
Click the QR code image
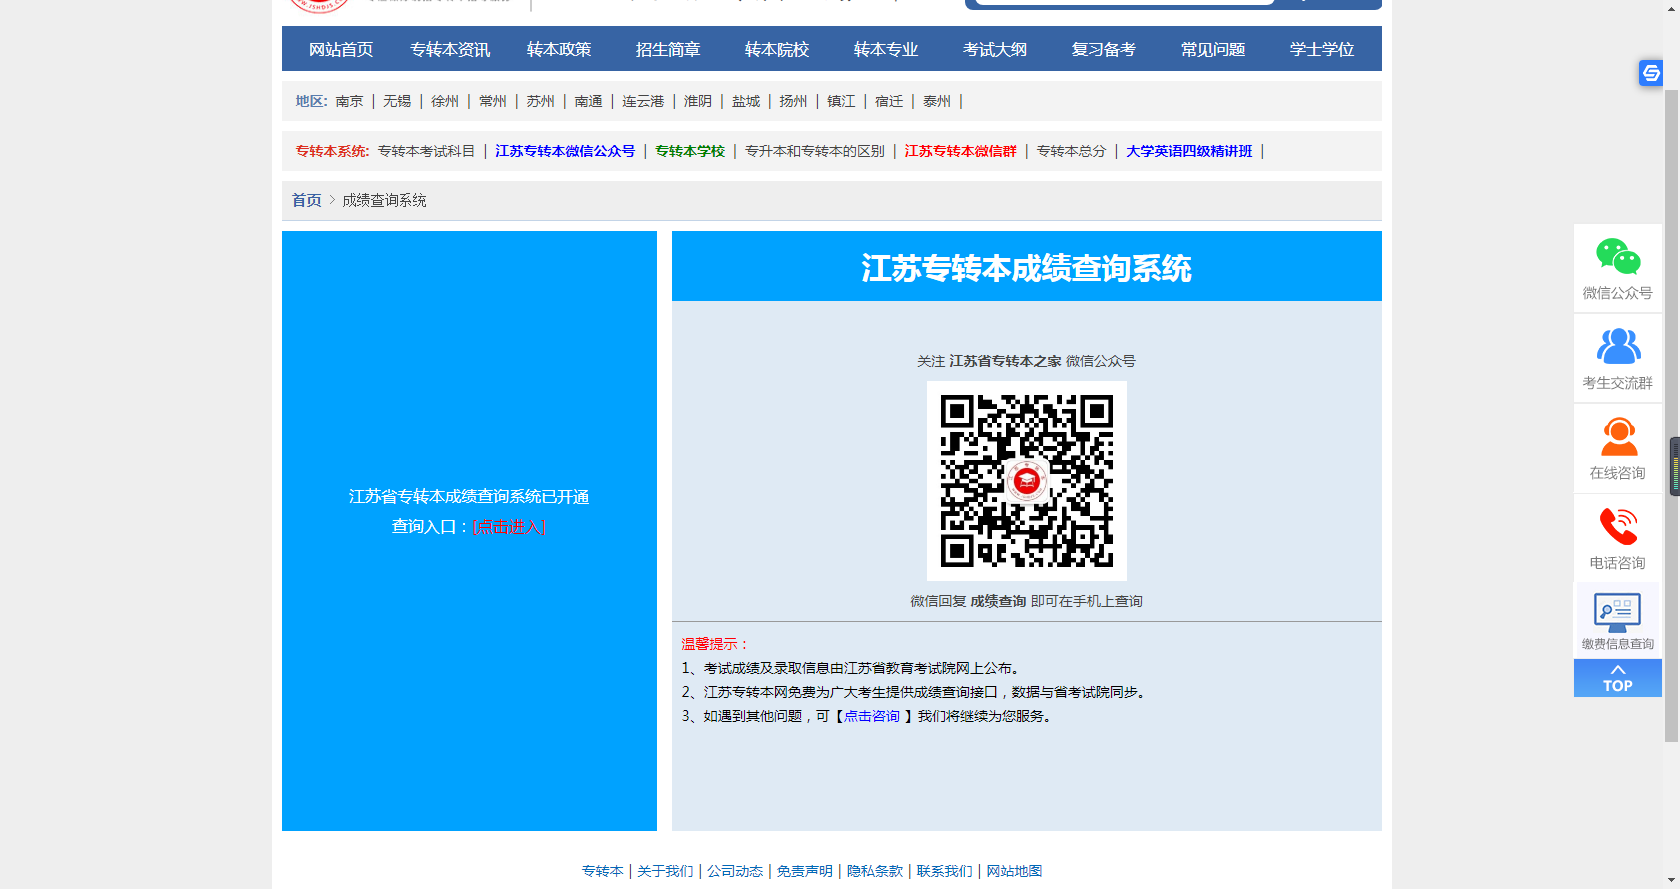[x=1026, y=481]
